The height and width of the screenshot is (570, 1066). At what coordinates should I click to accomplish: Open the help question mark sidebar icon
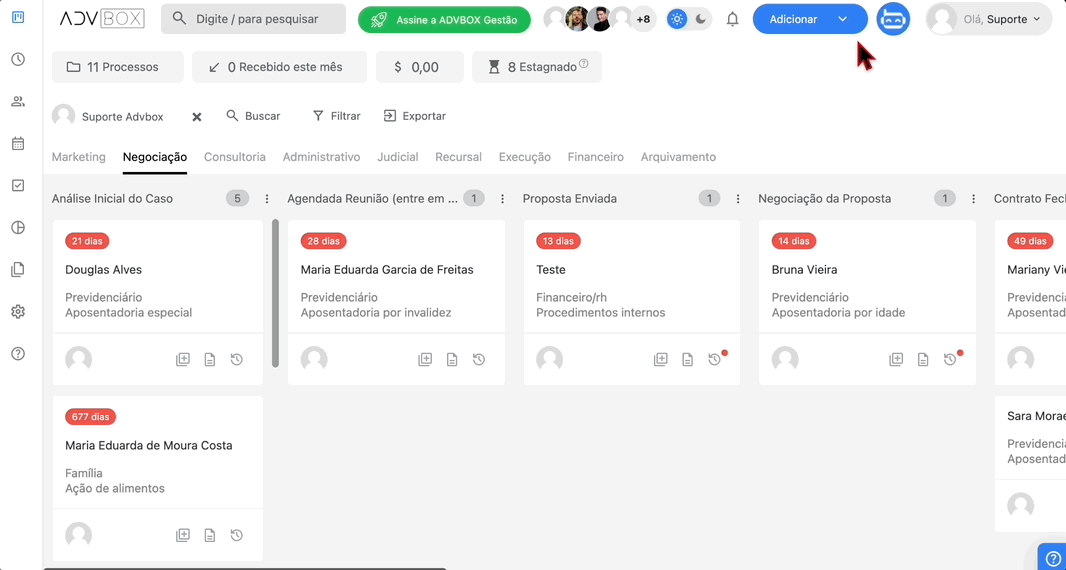18,354
